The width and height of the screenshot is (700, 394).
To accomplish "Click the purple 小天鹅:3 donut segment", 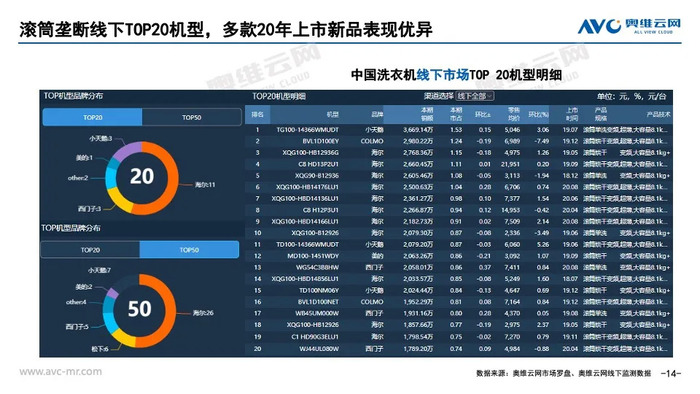I will 125,150.
